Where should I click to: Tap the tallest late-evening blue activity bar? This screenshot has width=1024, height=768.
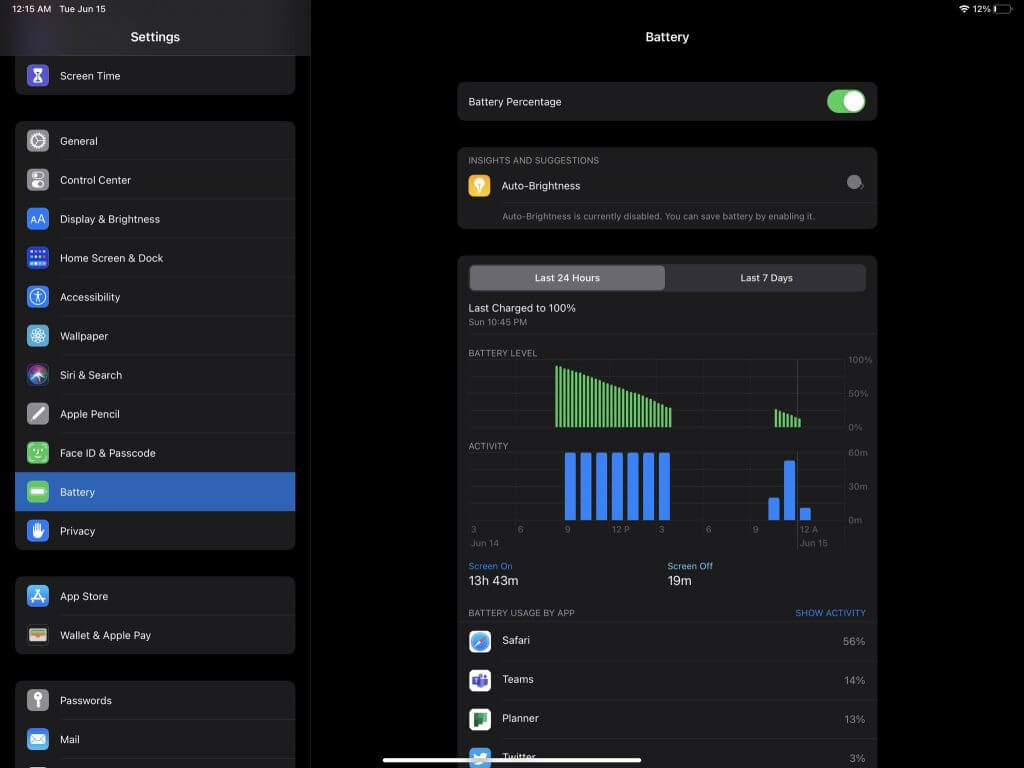click(x=790, y=490)
